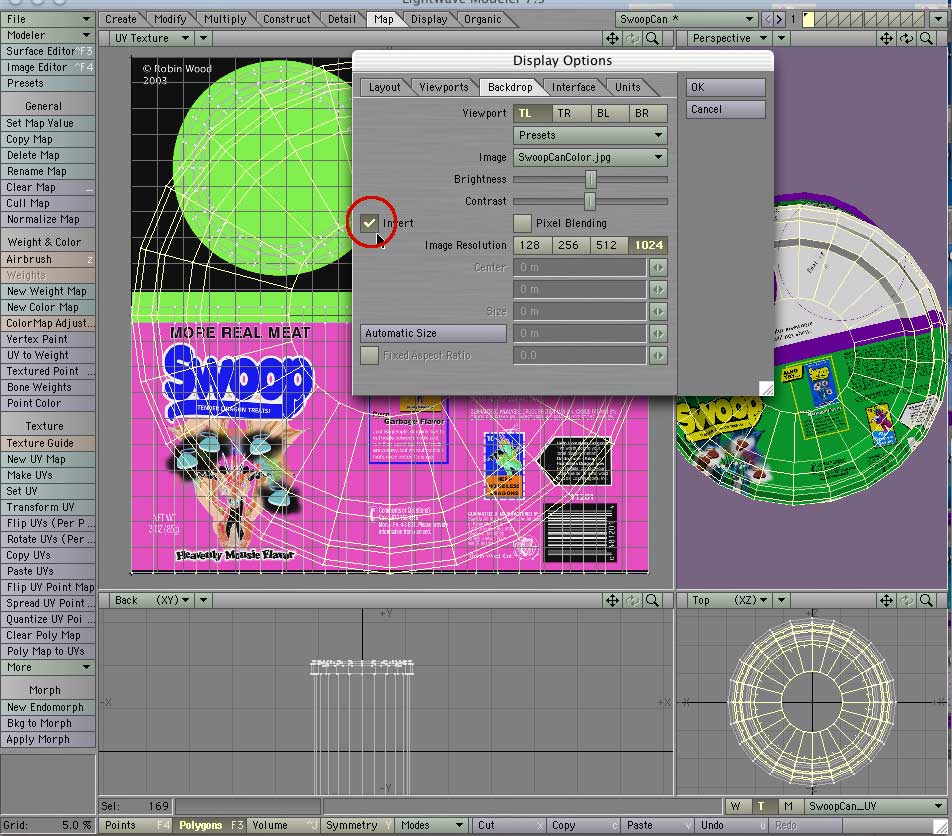Open the SwoopCan object dropdown
This screenshot has width=952, height=836.
pyautogui.click(x=685, y=19)
